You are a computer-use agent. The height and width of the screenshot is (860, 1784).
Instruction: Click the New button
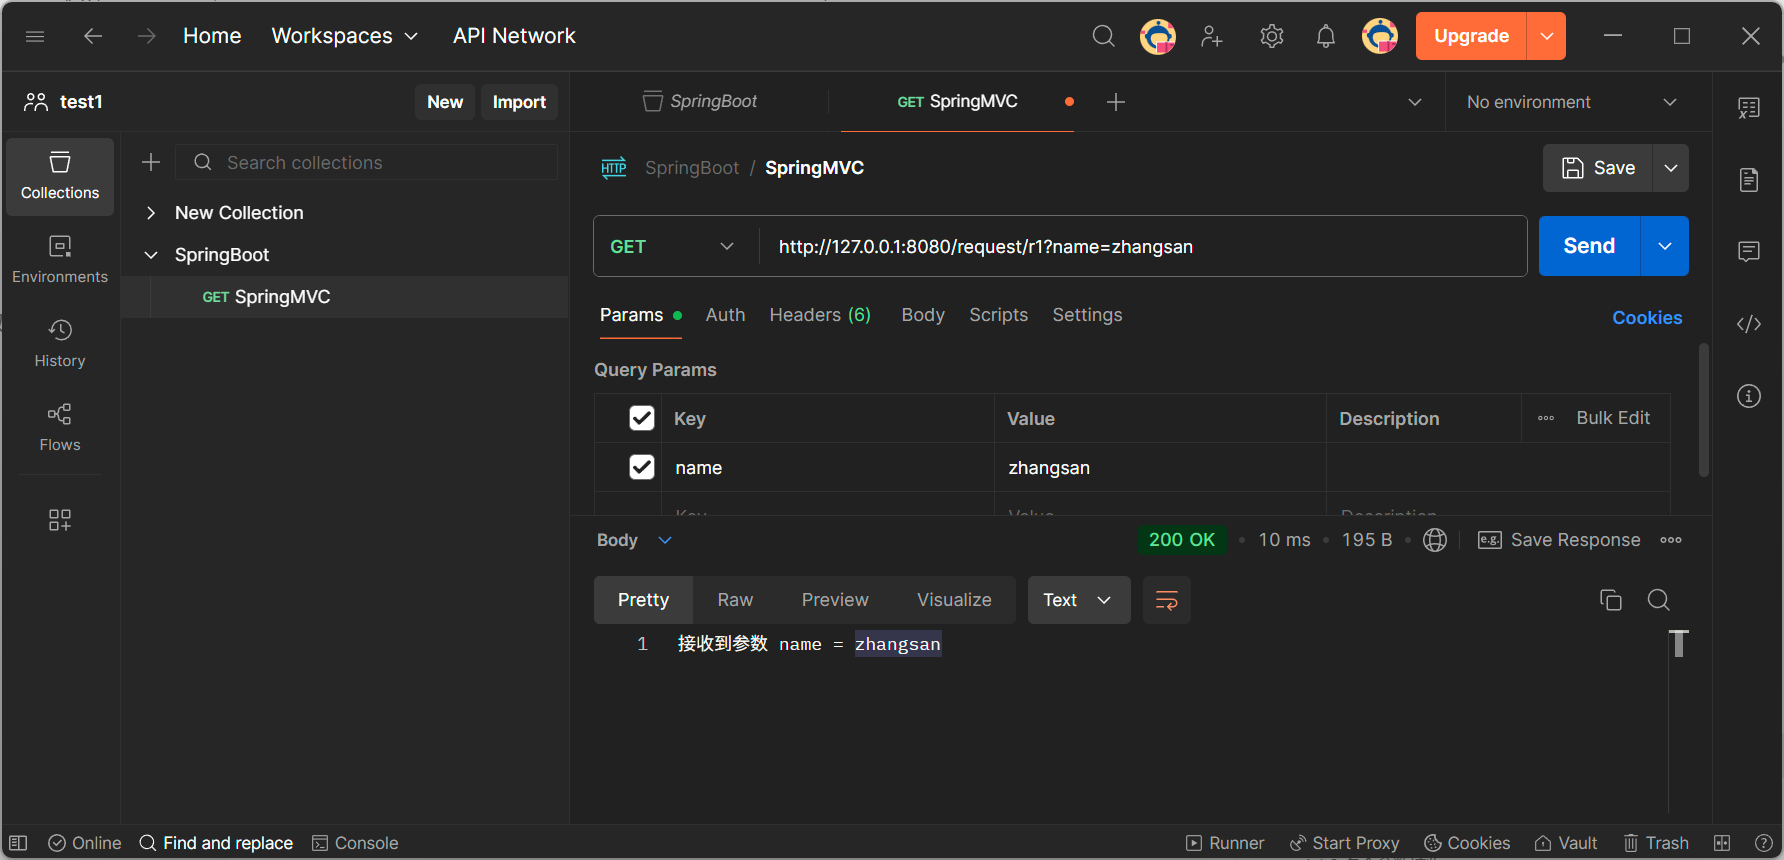[445, 102]
